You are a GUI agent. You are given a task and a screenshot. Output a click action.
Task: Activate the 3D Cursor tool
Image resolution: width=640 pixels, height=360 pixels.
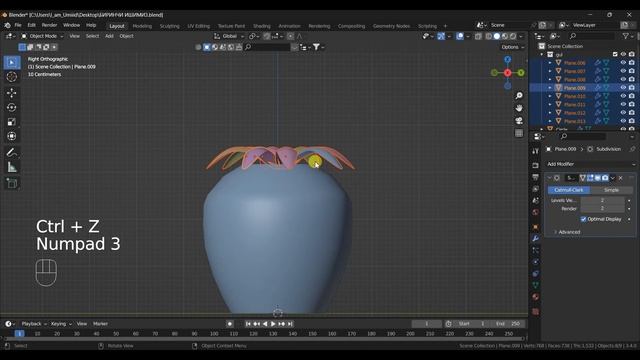coord(12,77)
